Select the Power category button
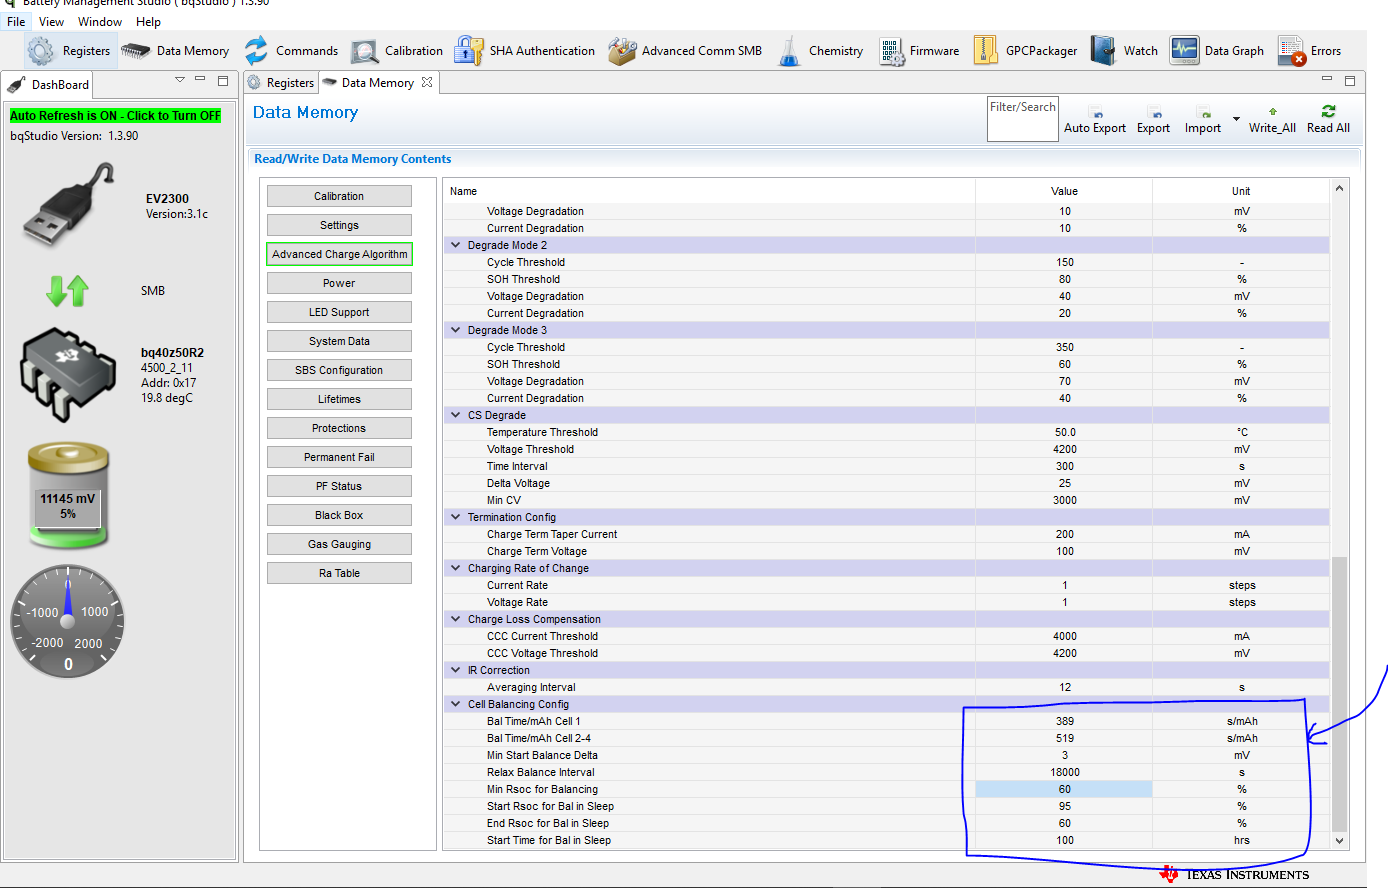 point(339,284)
